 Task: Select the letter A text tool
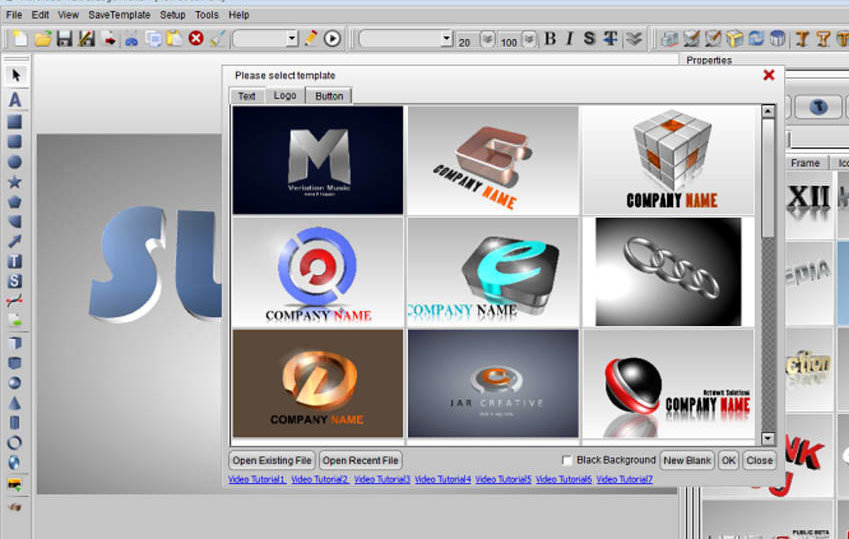(x=15, y=99)
